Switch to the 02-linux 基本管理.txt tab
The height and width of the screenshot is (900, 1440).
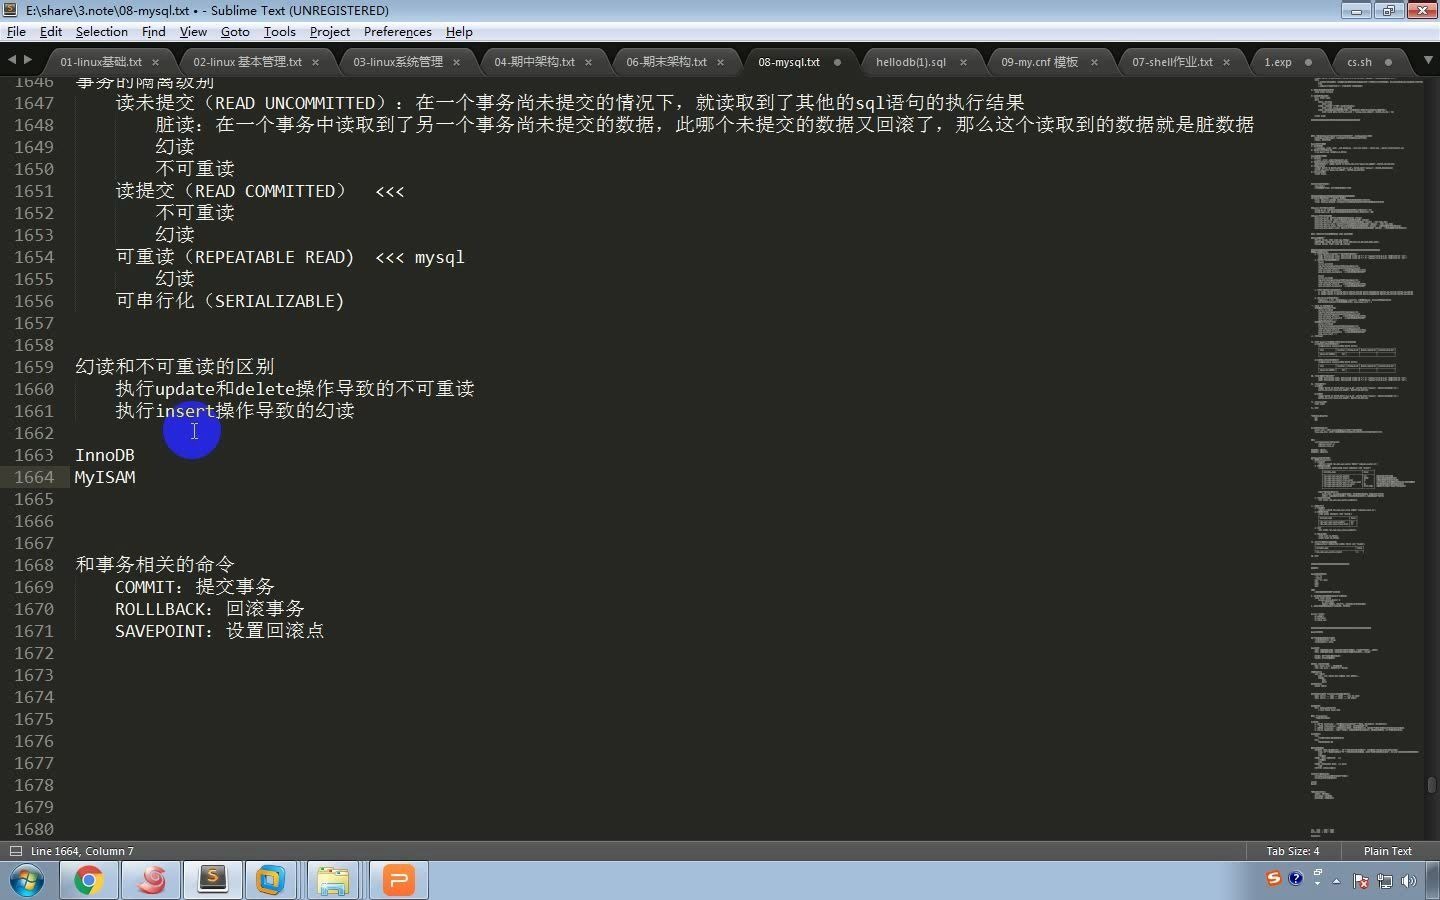pyautogui.click(x=247, y=62)
